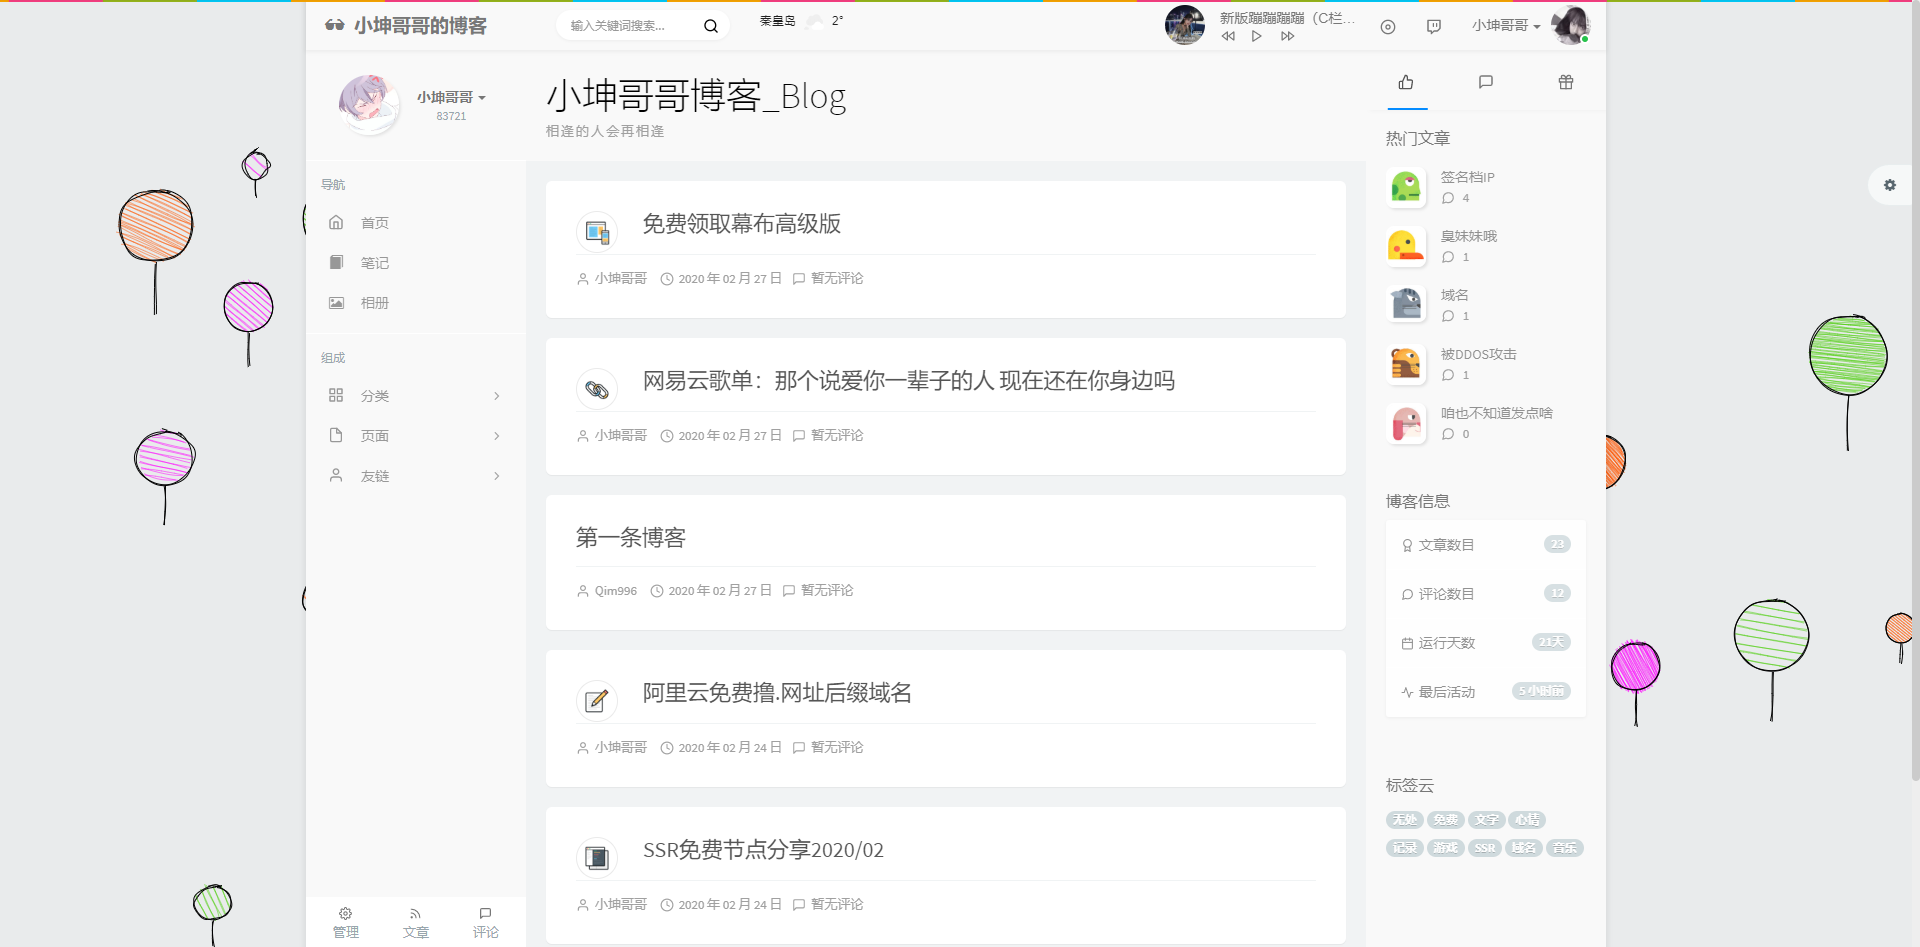
Task: Select the gift box tab in right panel
Action: pos(1566,82)
